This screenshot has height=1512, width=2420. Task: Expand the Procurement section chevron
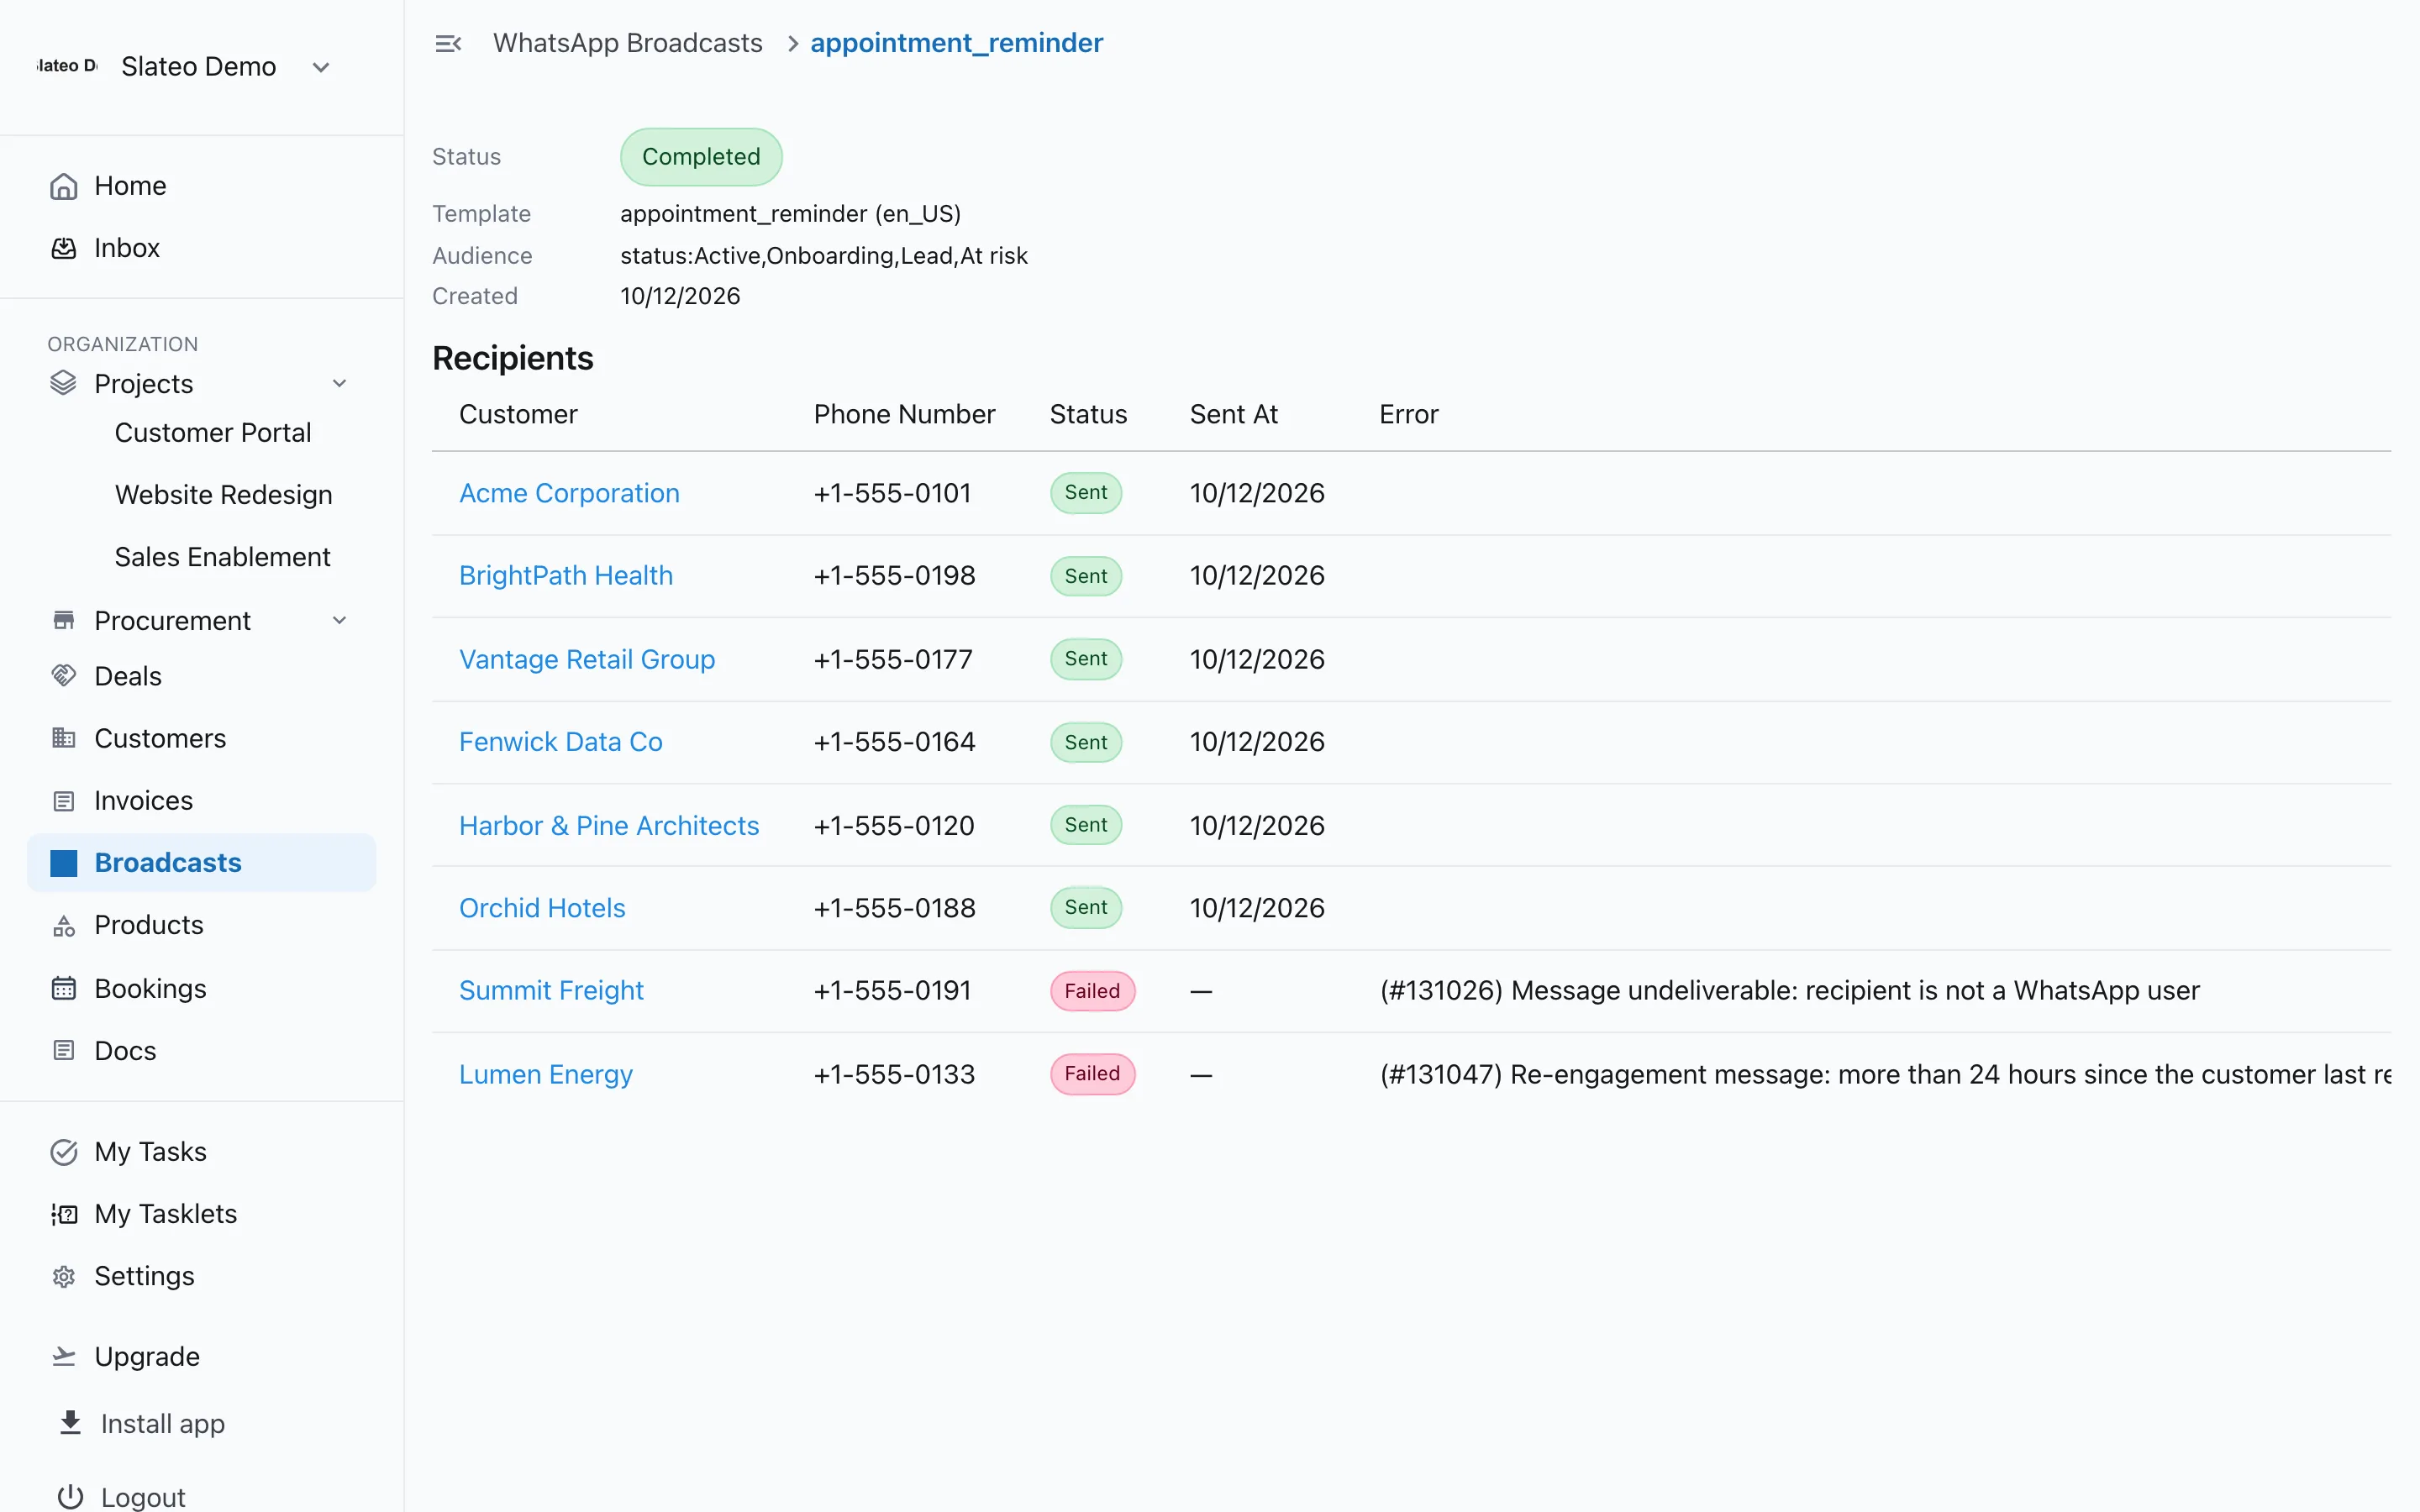[340, 620]
